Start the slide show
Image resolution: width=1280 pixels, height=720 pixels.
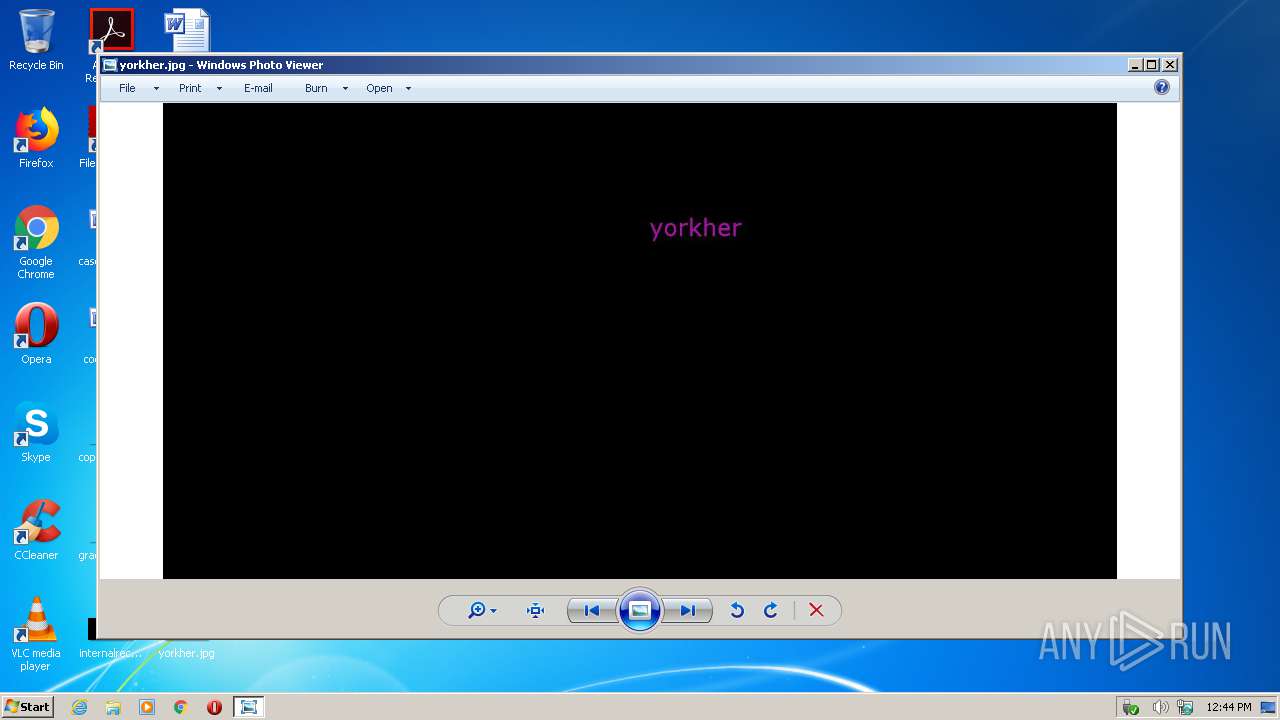point(640,611)
